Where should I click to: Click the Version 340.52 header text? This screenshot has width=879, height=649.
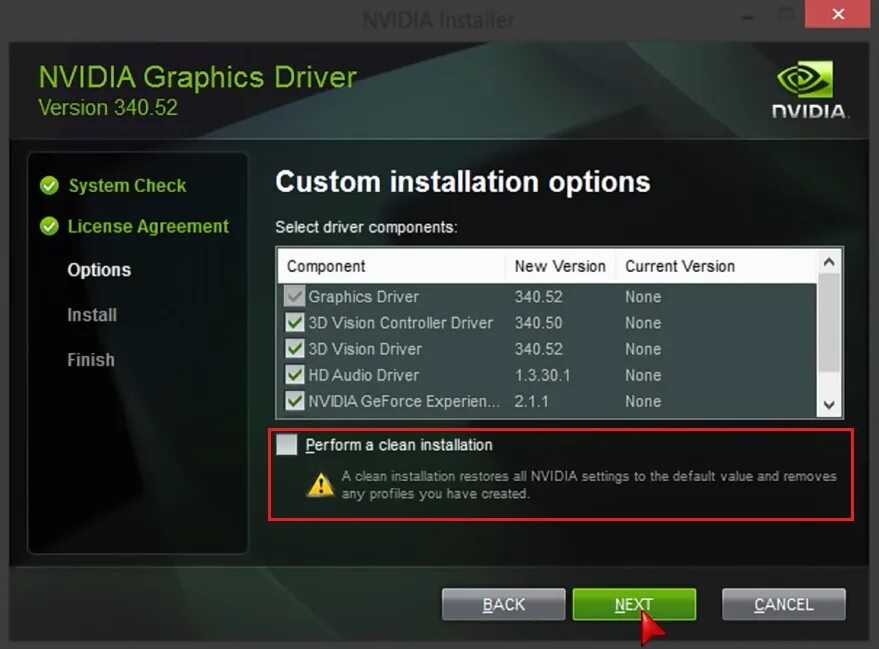(x=108, y=108)
